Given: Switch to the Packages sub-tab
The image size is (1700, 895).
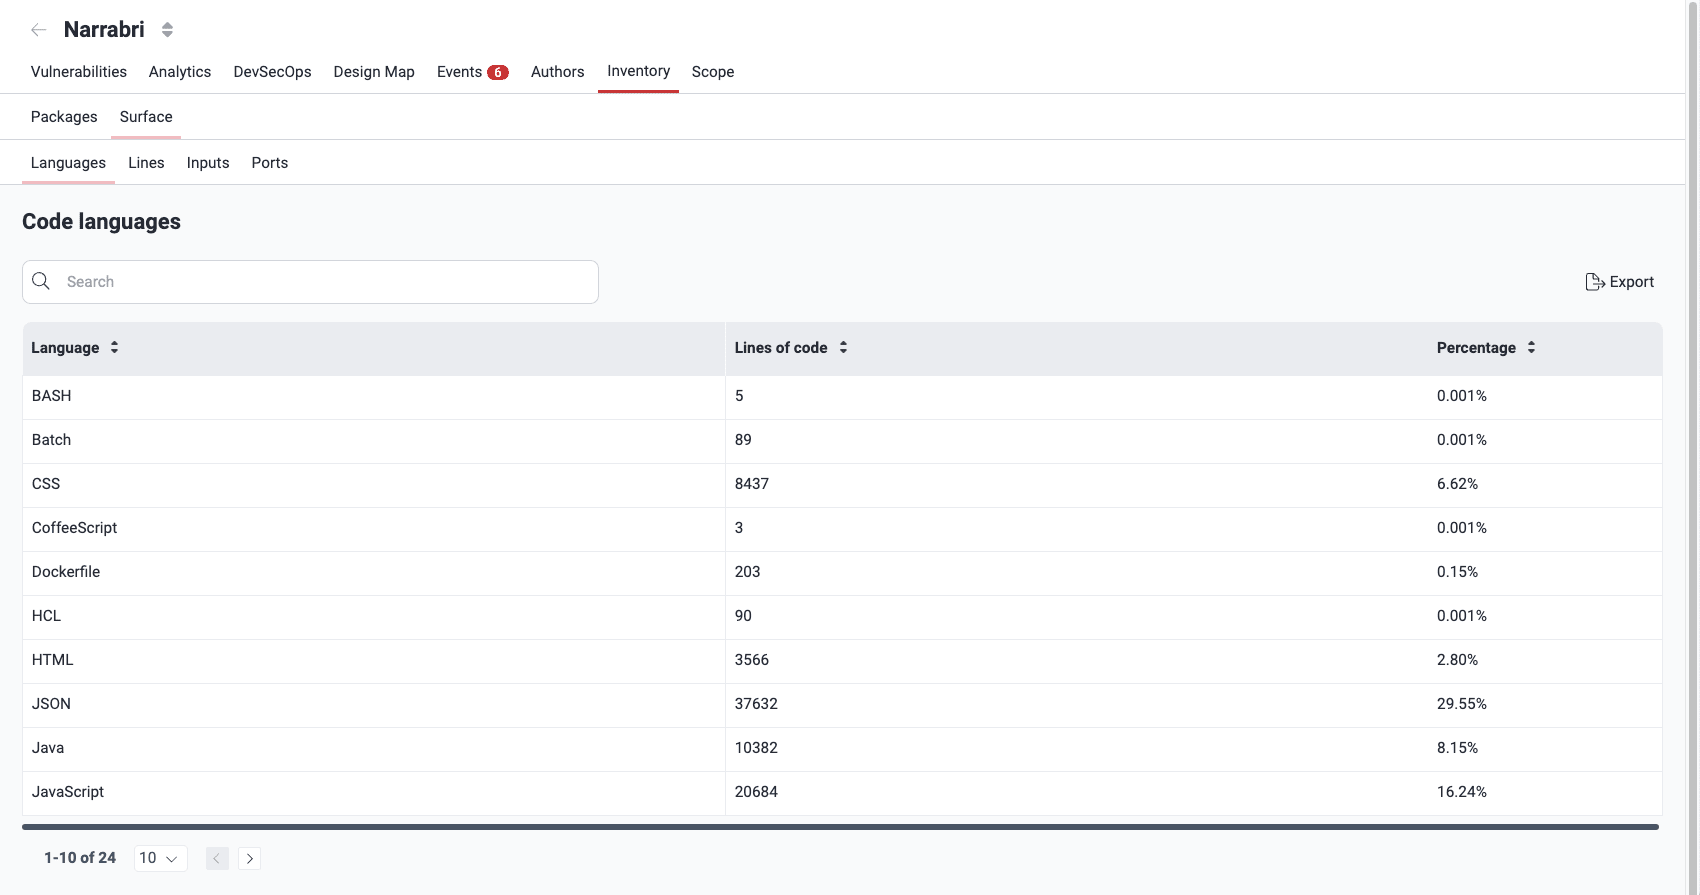Looking at the screenshot, I should pos(64,117).
